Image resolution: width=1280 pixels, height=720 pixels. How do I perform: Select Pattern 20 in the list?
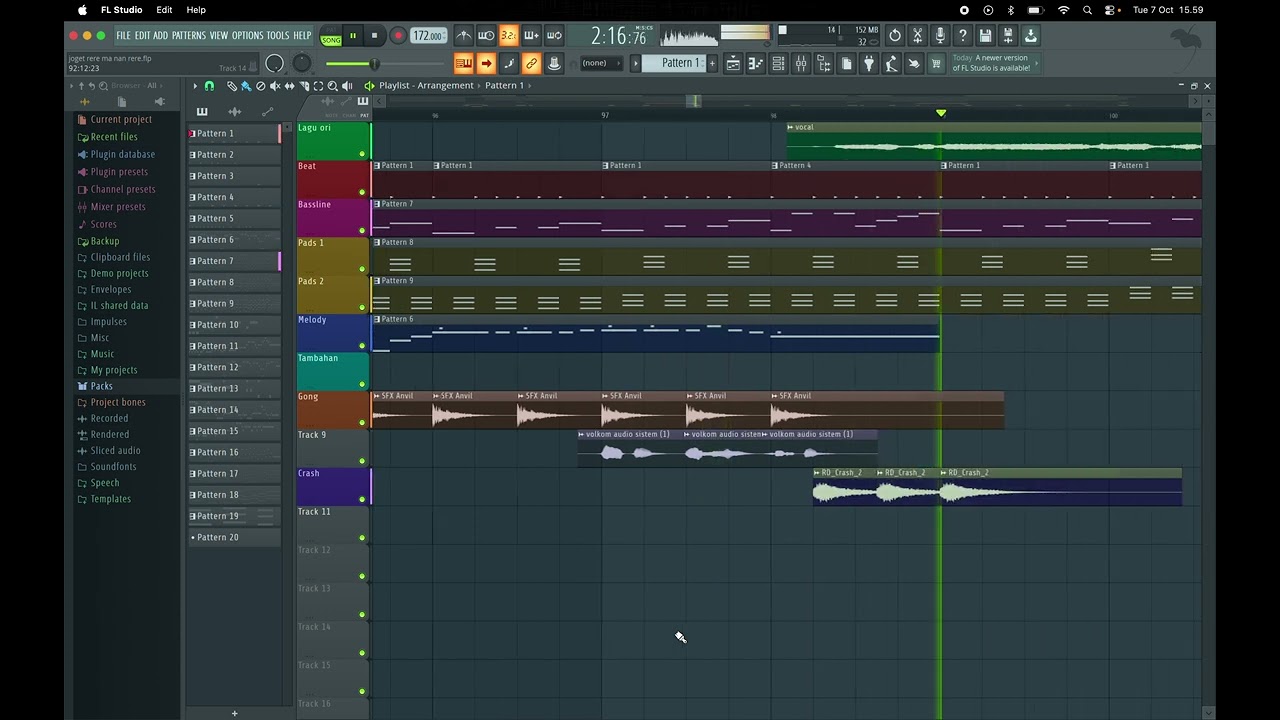234,537
